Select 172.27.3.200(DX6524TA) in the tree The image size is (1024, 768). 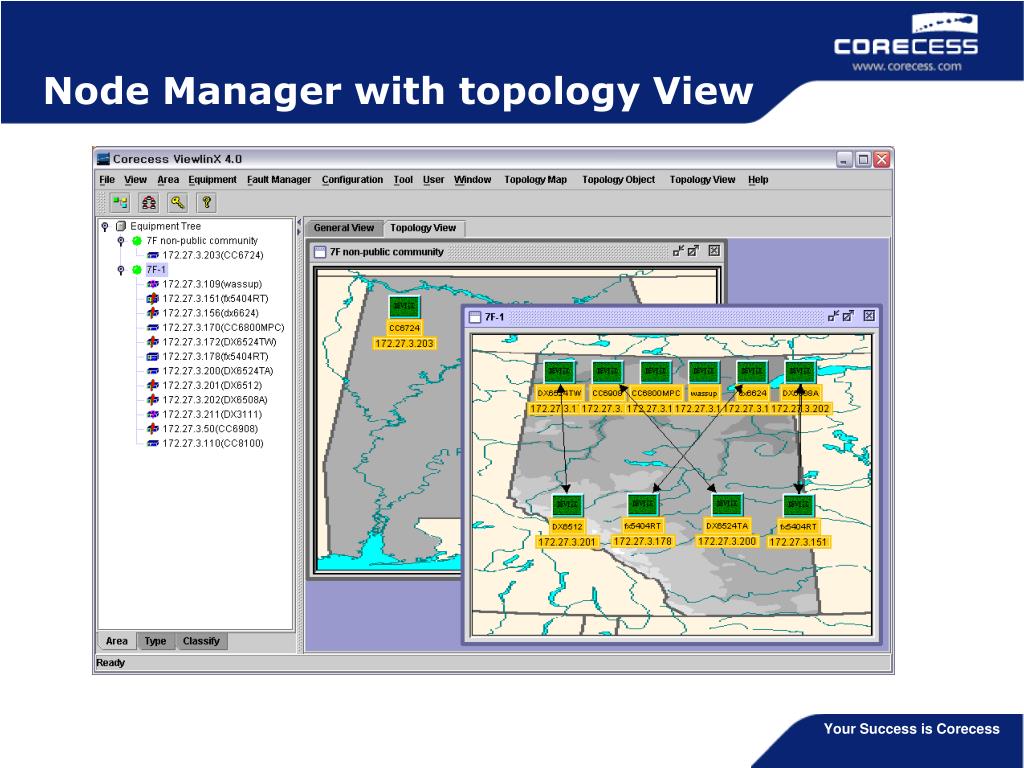pos(218,371)
